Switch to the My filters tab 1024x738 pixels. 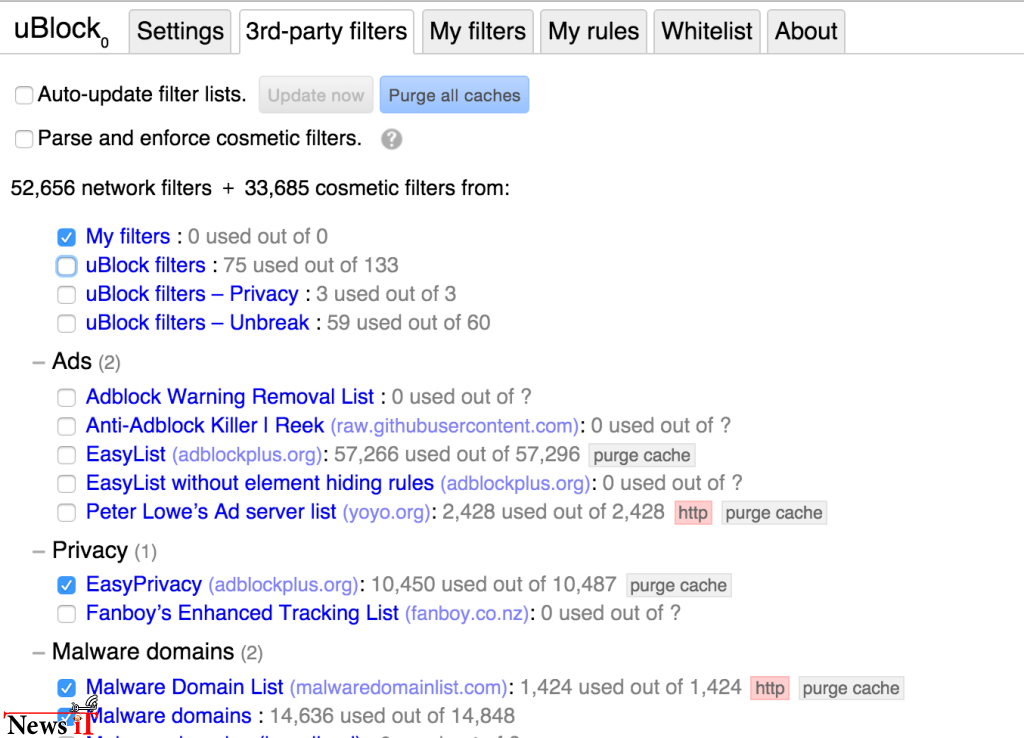point(478,31)
